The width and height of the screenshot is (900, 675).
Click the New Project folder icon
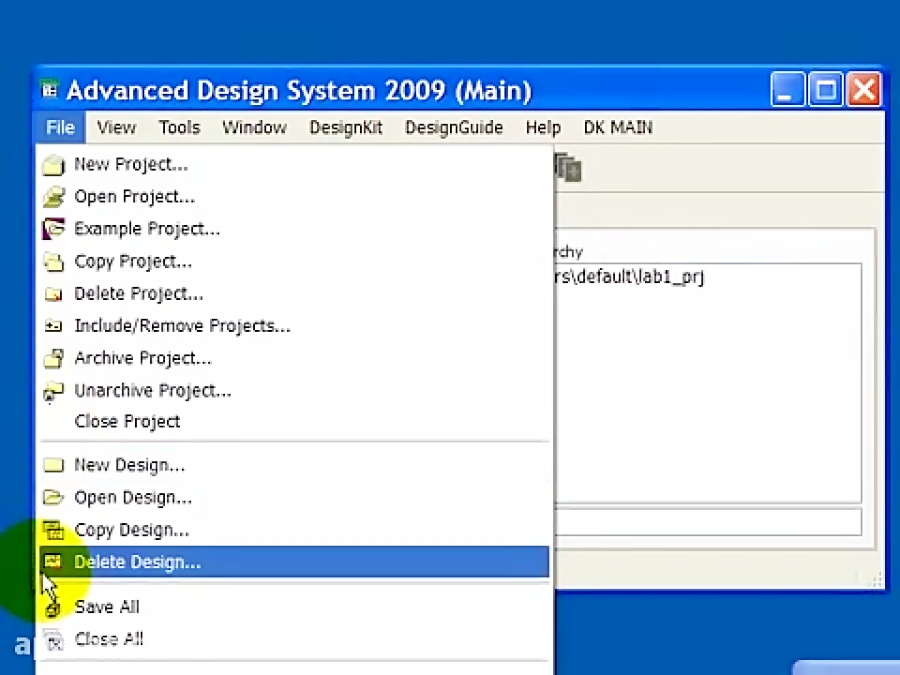(x=54, y=164)
